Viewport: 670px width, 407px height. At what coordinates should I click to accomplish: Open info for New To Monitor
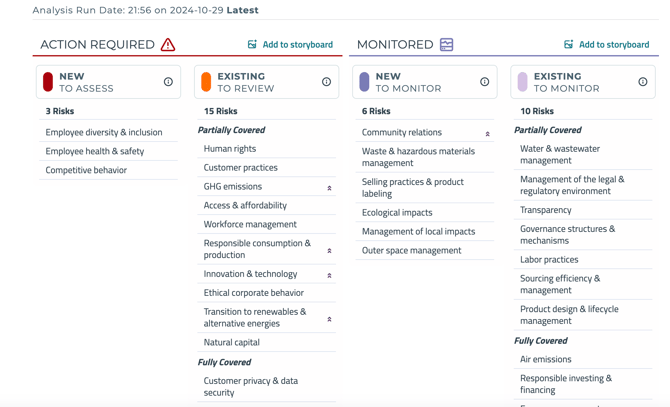pos(484,82)
